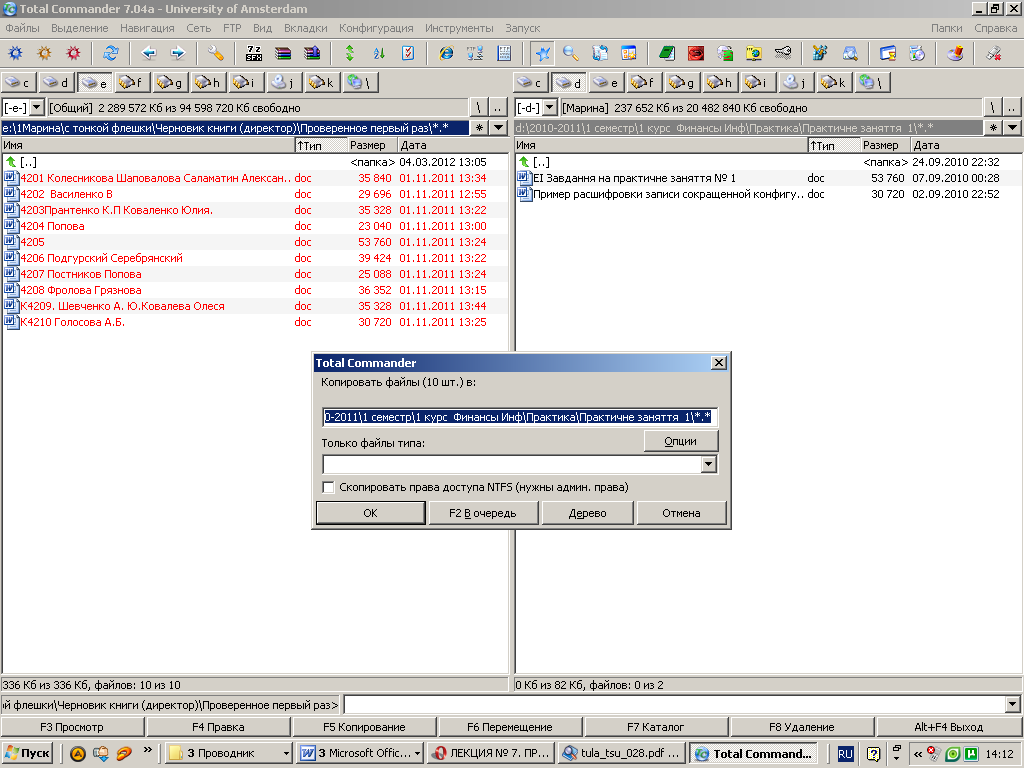Expand command line history dropdown

(x=1012, y=705)
